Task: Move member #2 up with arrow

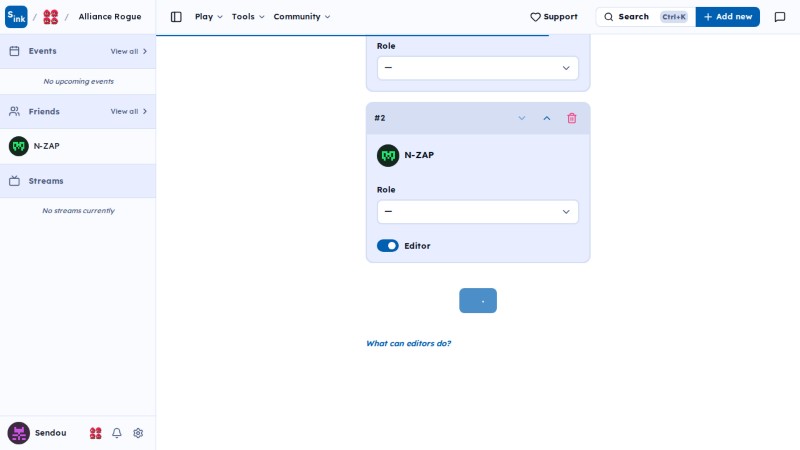Action: [x=546, y=118]
